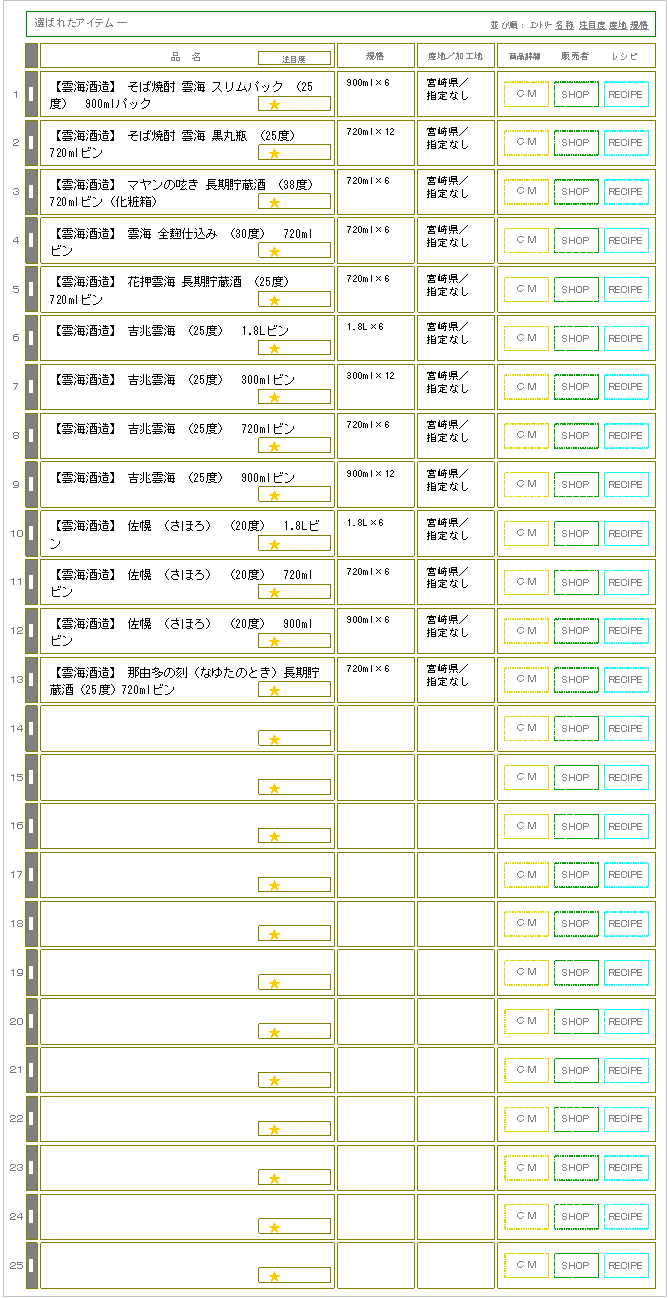The height and width of the screenshot is (1298, 668).
Task: Click the star in empty row 25
Action: (274, 1276)
